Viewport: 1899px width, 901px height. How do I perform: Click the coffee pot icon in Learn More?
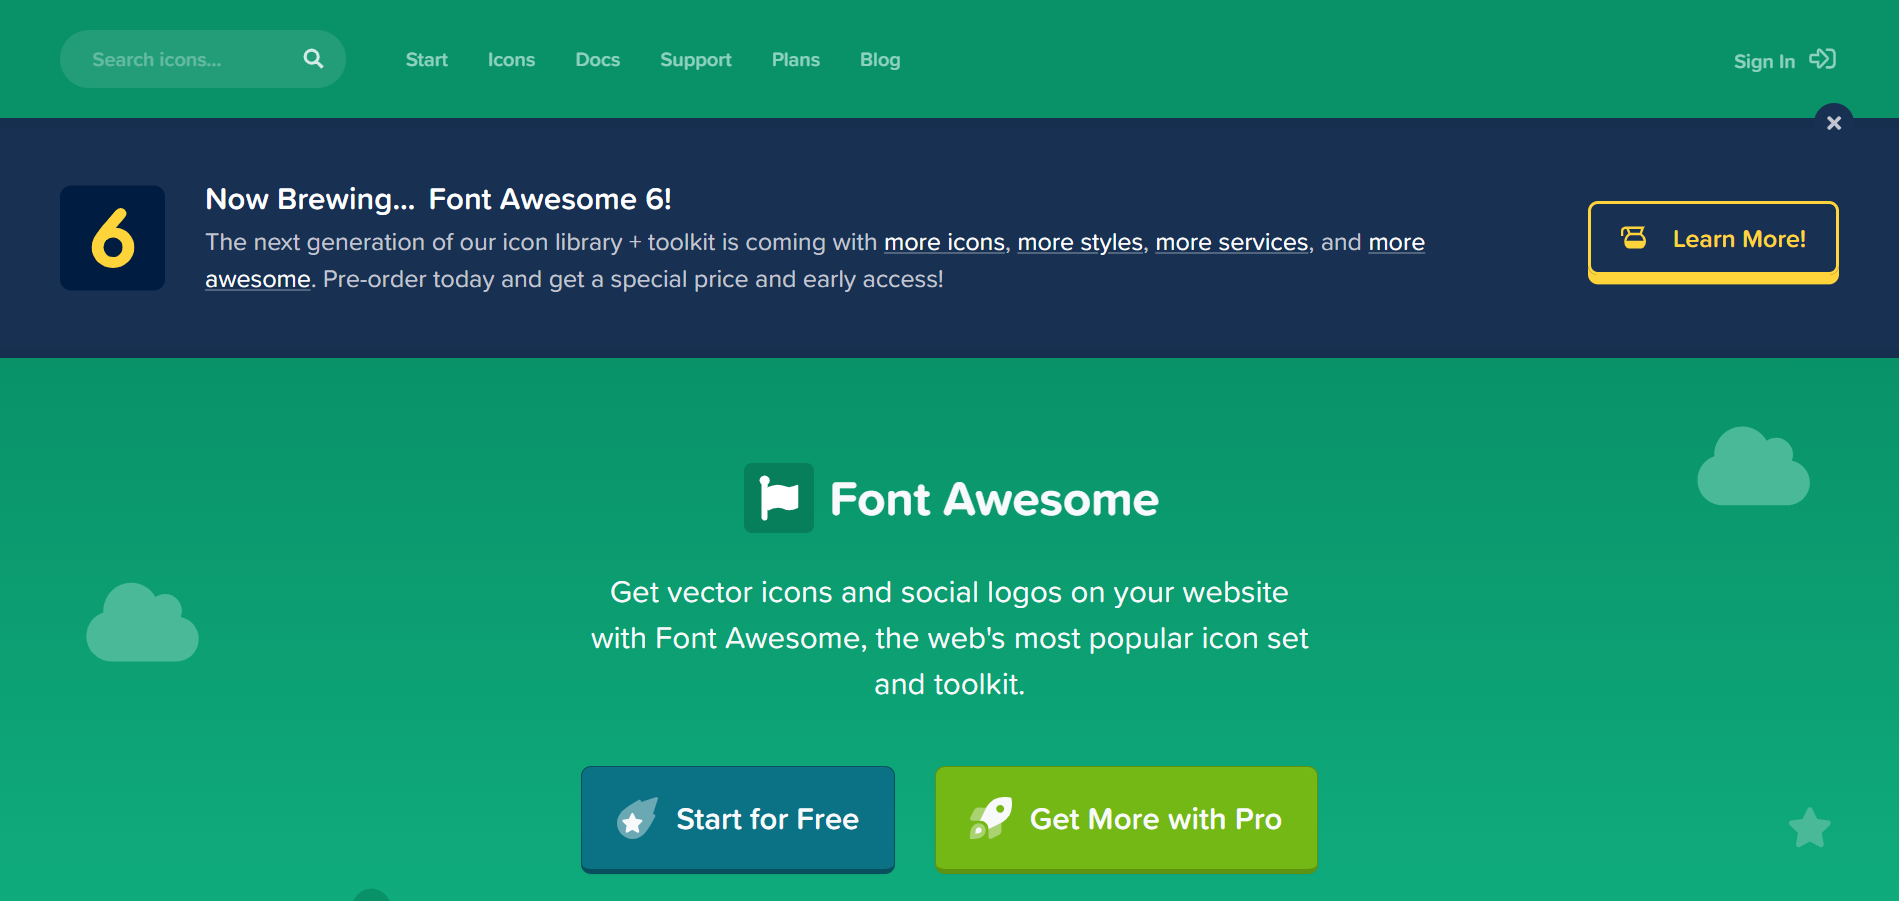[x=1634, y=238]
